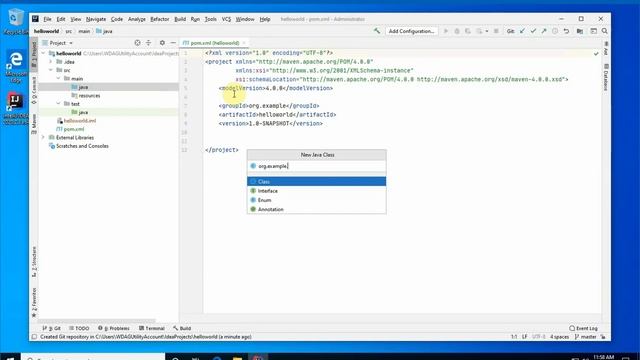This screenshot has width=640, height=360.
Task: Click the Git rollback undo icon
Action: click(x=567, y=31)
